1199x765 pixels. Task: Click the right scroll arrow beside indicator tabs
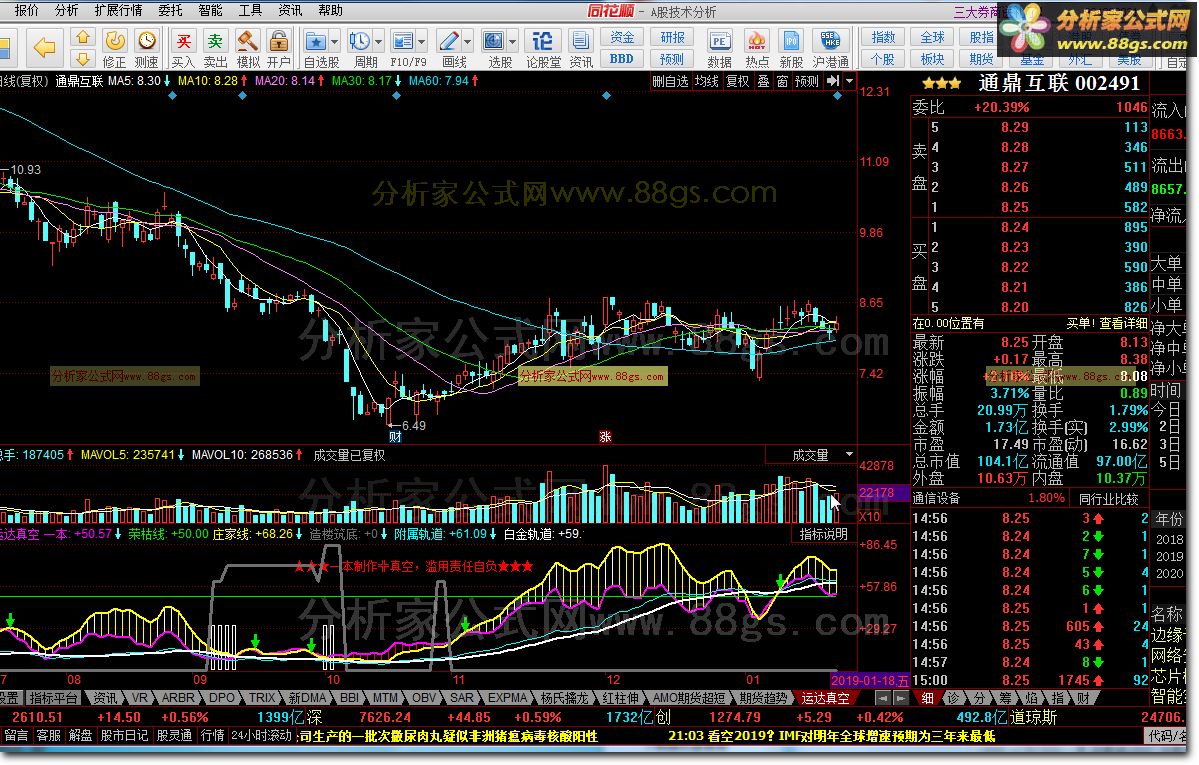tap(901, 698)
